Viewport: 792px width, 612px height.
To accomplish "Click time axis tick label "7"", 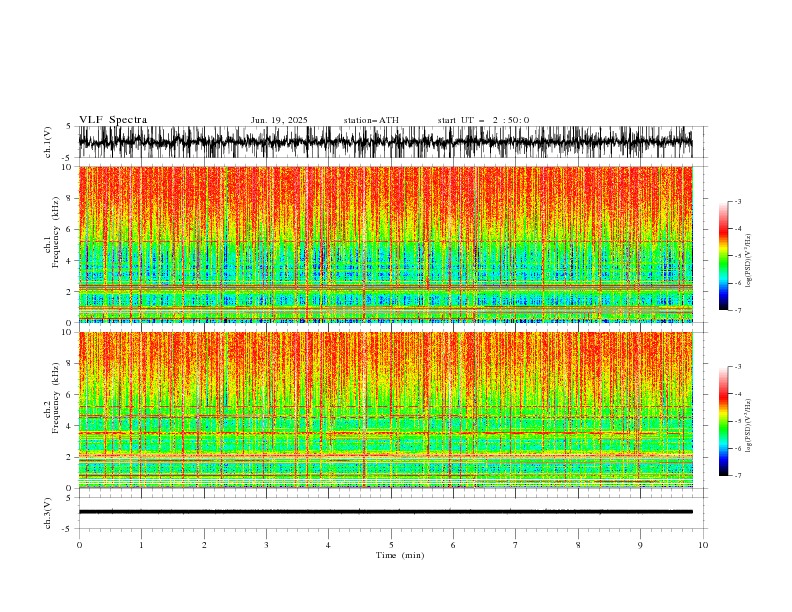I will [x=516, y=545].
